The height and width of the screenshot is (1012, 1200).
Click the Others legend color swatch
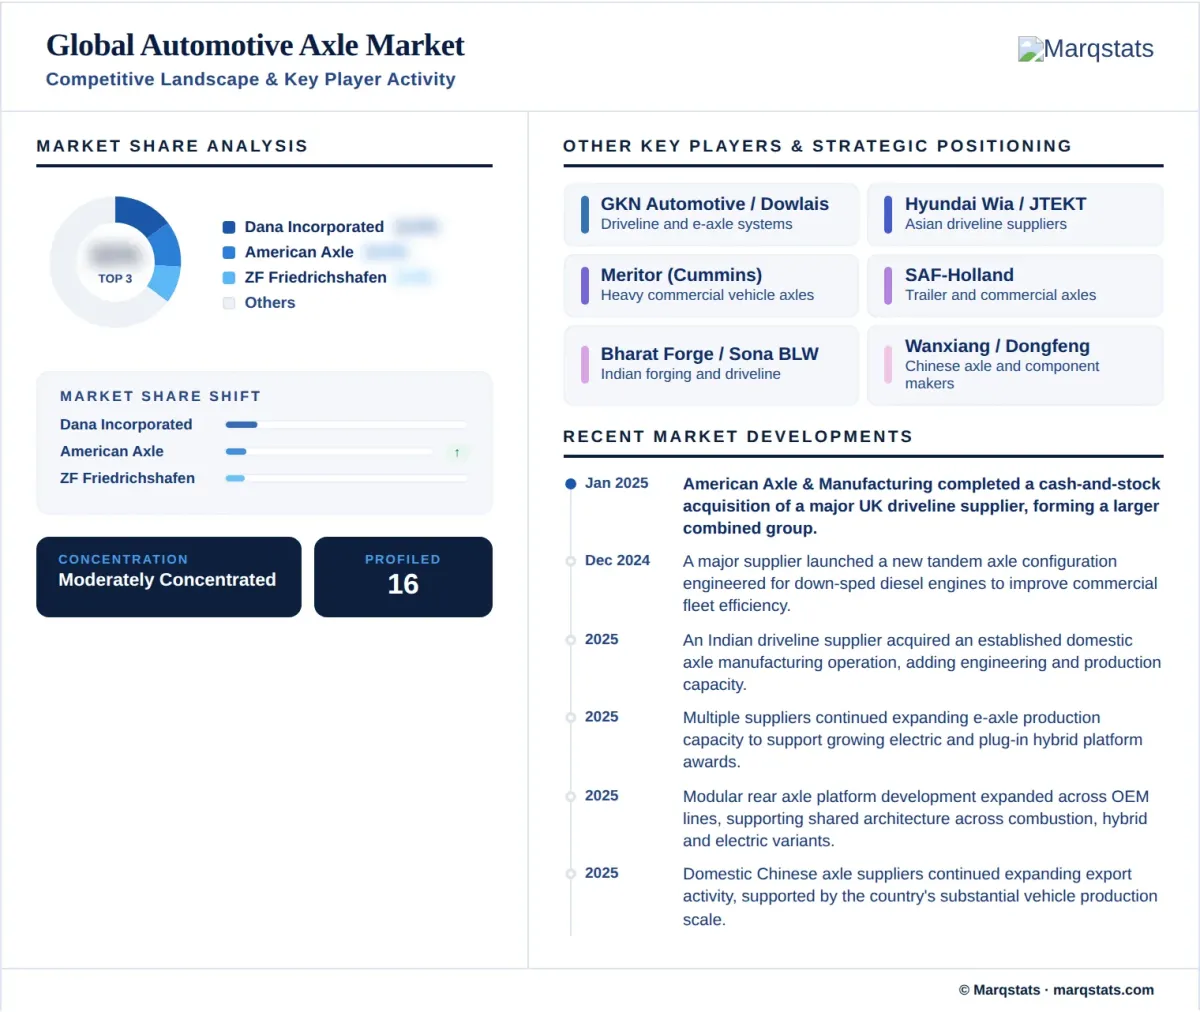click(x=229, y=303)
